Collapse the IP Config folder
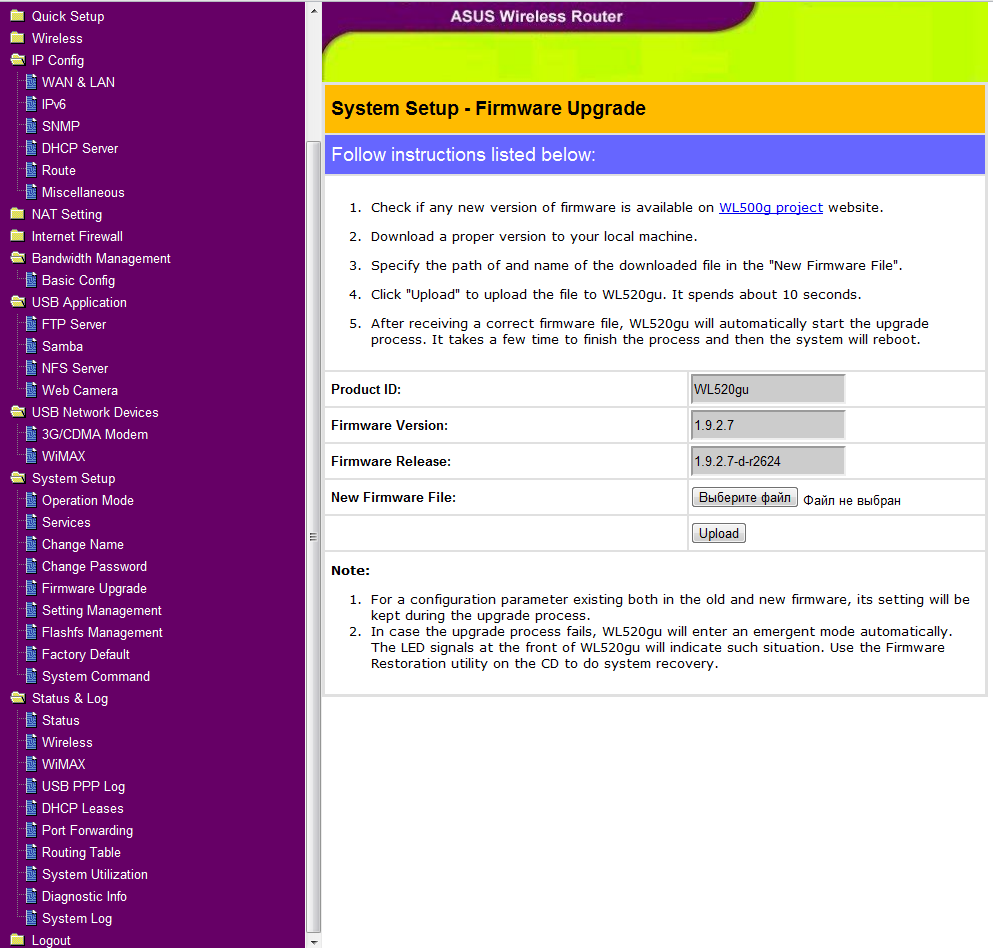Screen dimensions: 993x948 pos(17,60)
